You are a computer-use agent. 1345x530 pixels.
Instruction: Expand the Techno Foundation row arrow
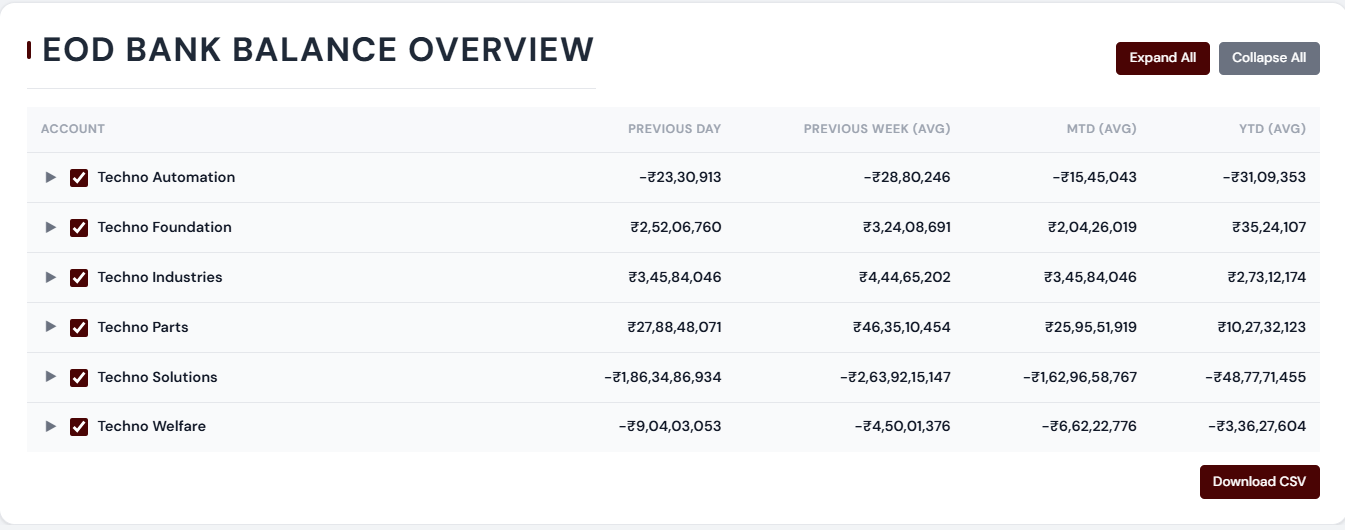click(51, 228)
